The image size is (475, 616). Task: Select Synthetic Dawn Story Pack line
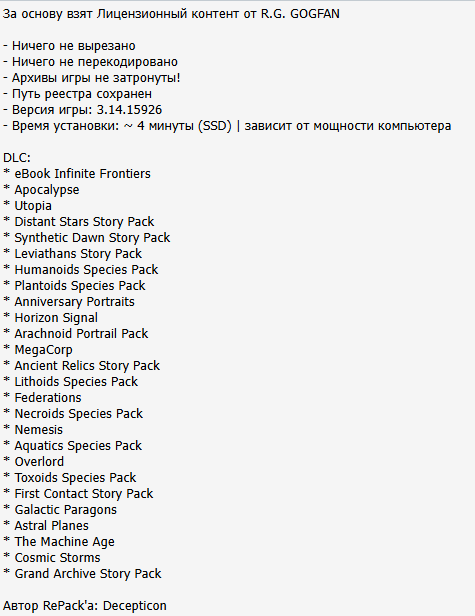[92, 238]
